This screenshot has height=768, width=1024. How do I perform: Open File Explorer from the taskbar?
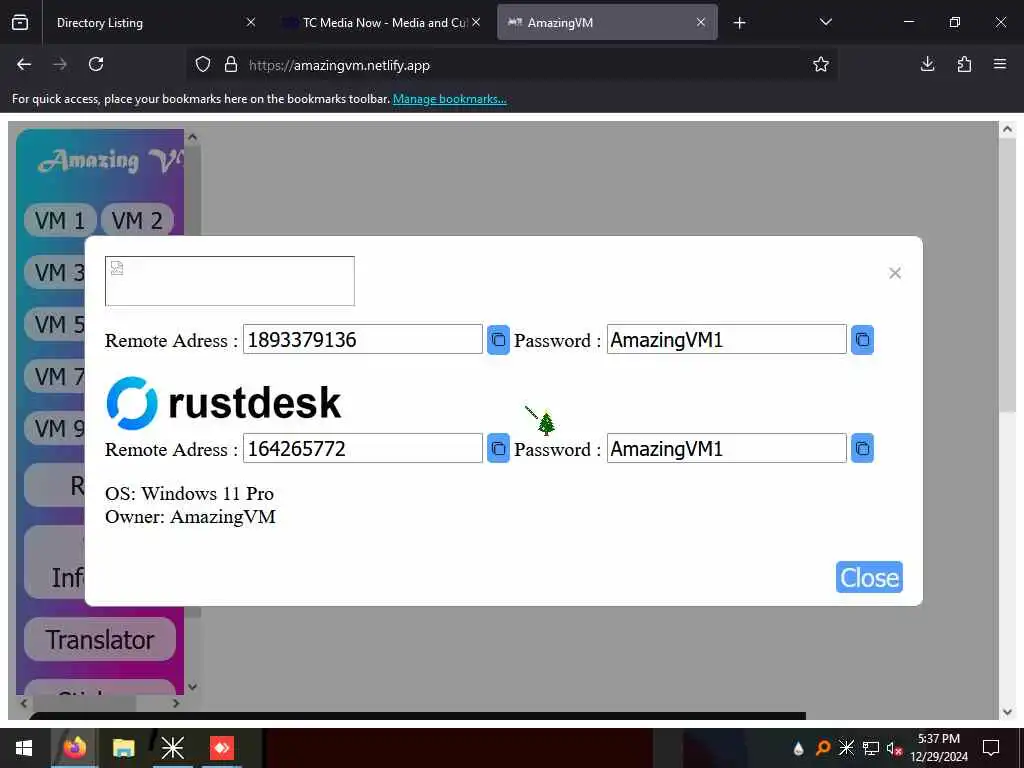tap(123, 748)
